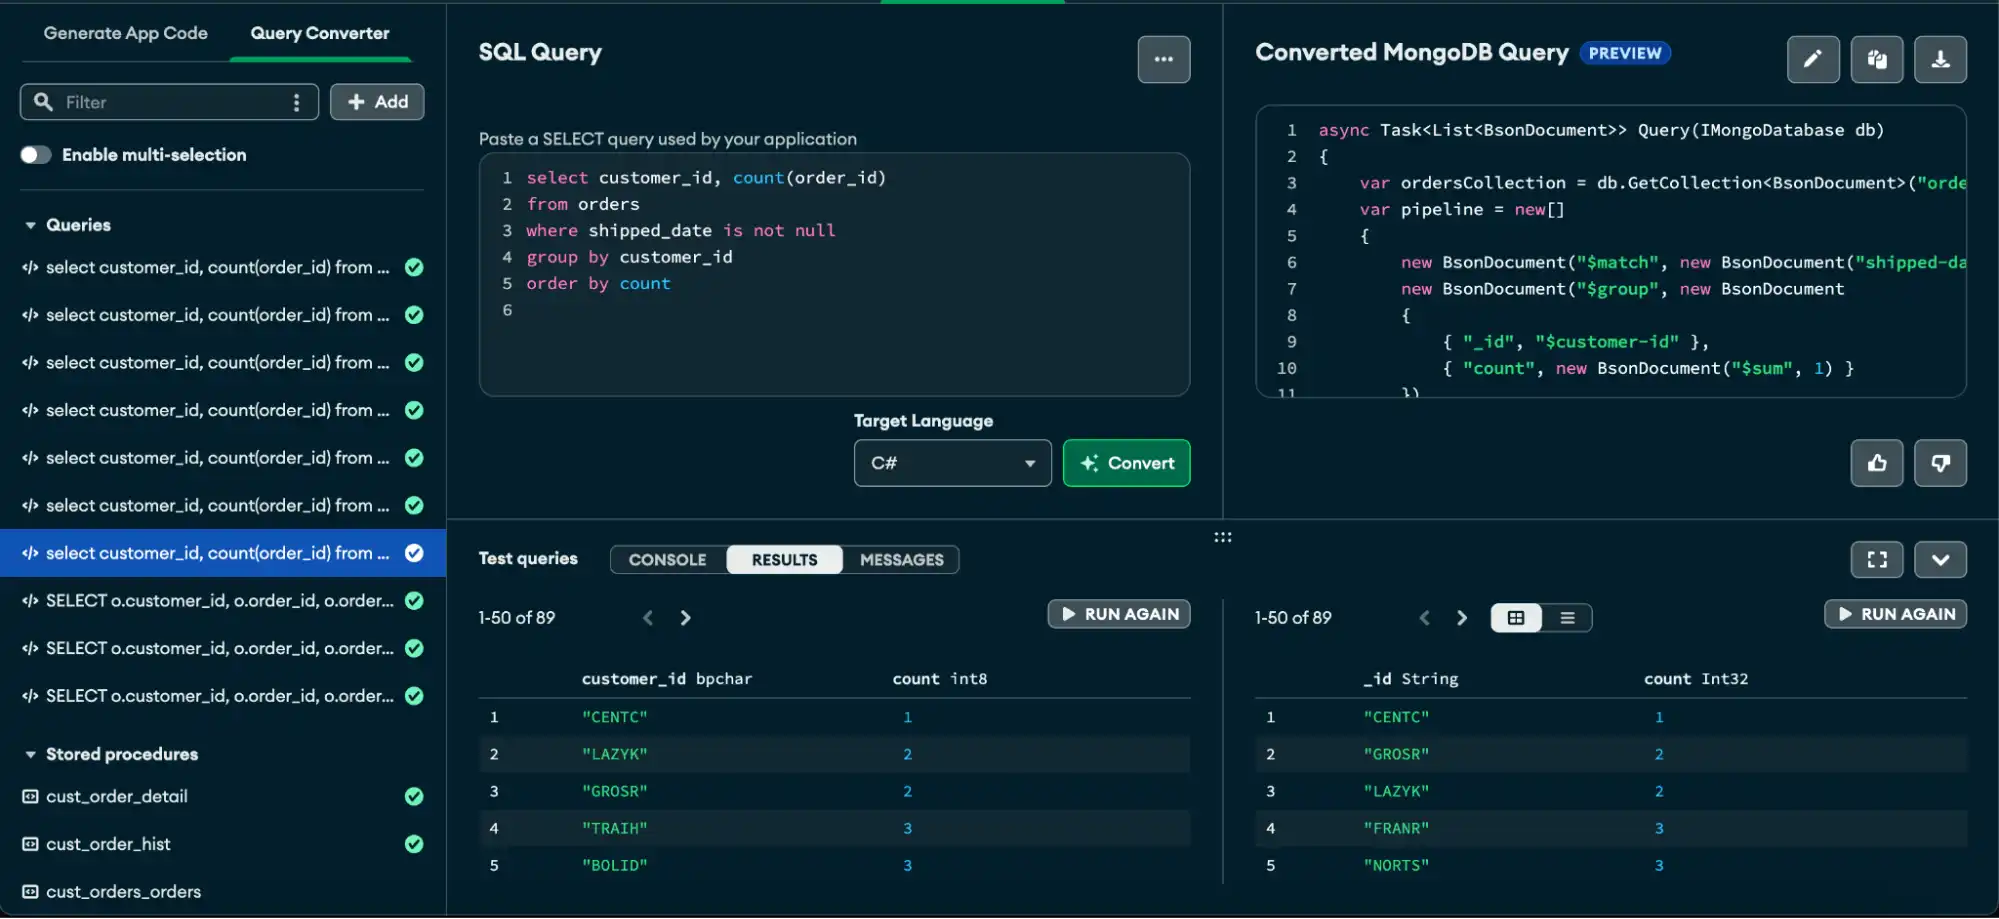This screenshot has width=1999, height=919.
Task: Select "TRAIH" cell in SQL results
Action: [615, 828]
